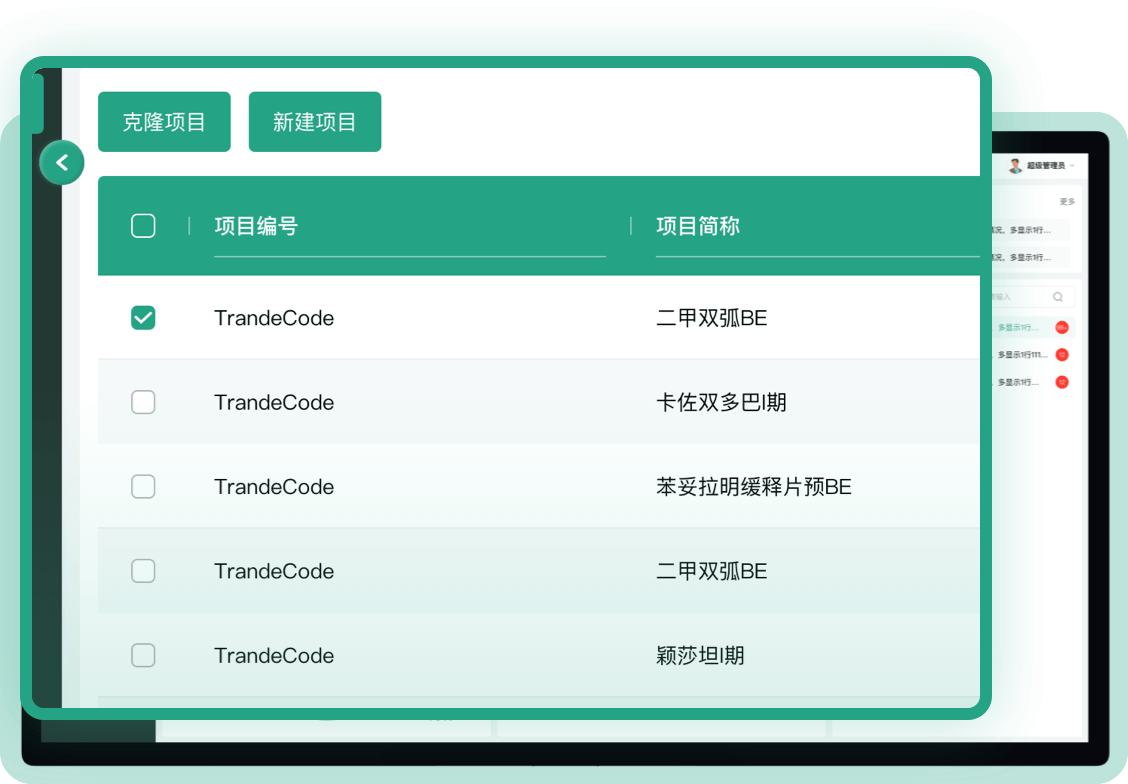
Task: Click the user avatar icon
Action: pos(1015,165)
